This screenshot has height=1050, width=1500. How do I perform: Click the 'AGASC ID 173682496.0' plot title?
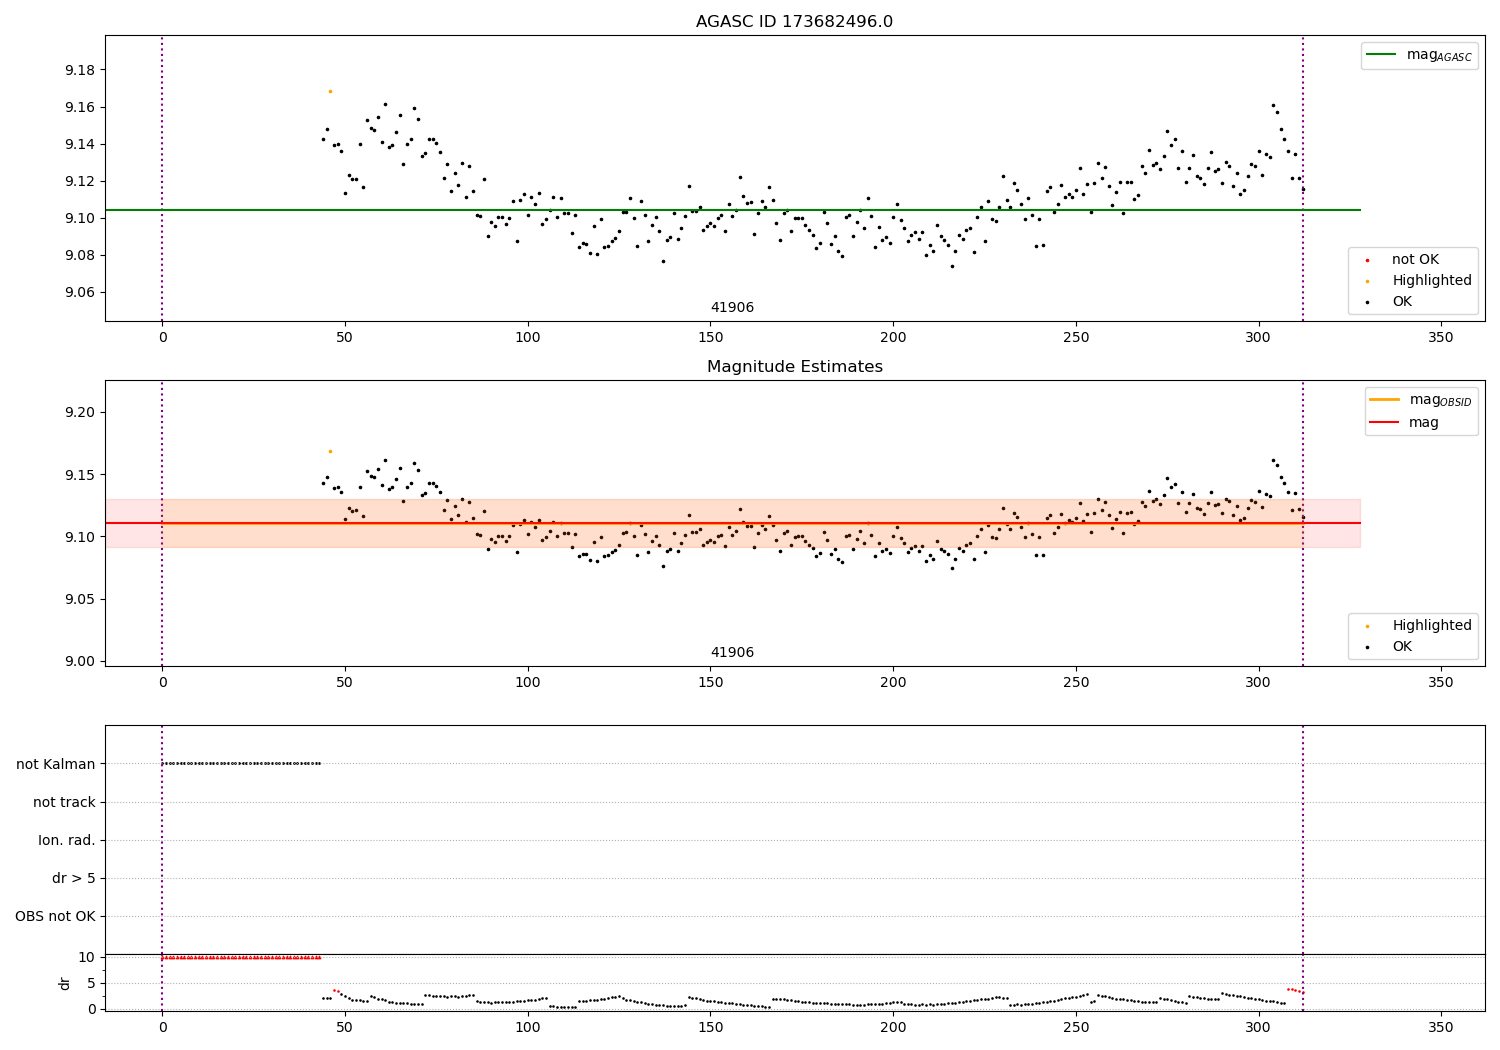pos(794,22)
